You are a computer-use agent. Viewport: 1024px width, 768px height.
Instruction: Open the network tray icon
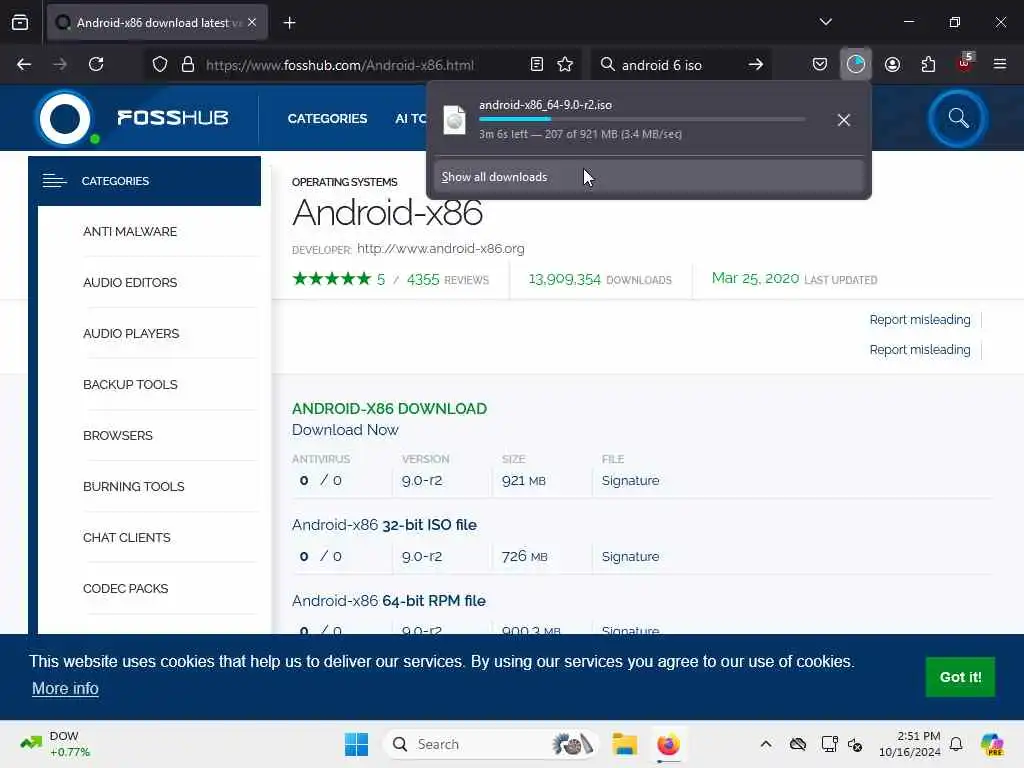(x=829, y=744)
